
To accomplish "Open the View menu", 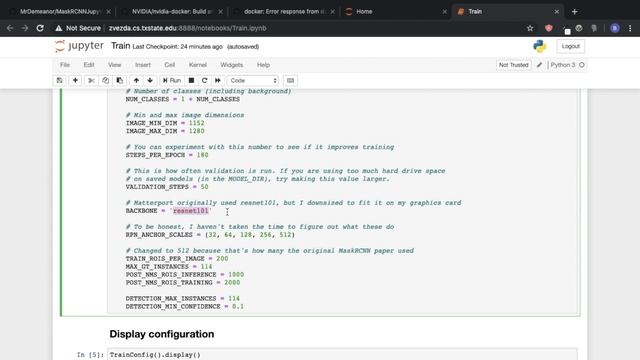I will coord(115,65).
